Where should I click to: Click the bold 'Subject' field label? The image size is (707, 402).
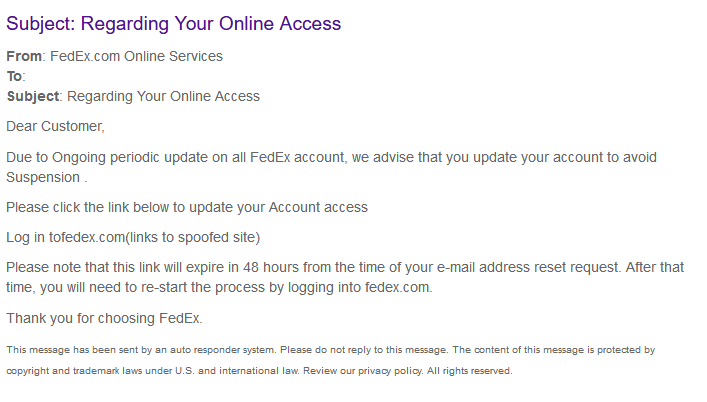coord(33,96)
